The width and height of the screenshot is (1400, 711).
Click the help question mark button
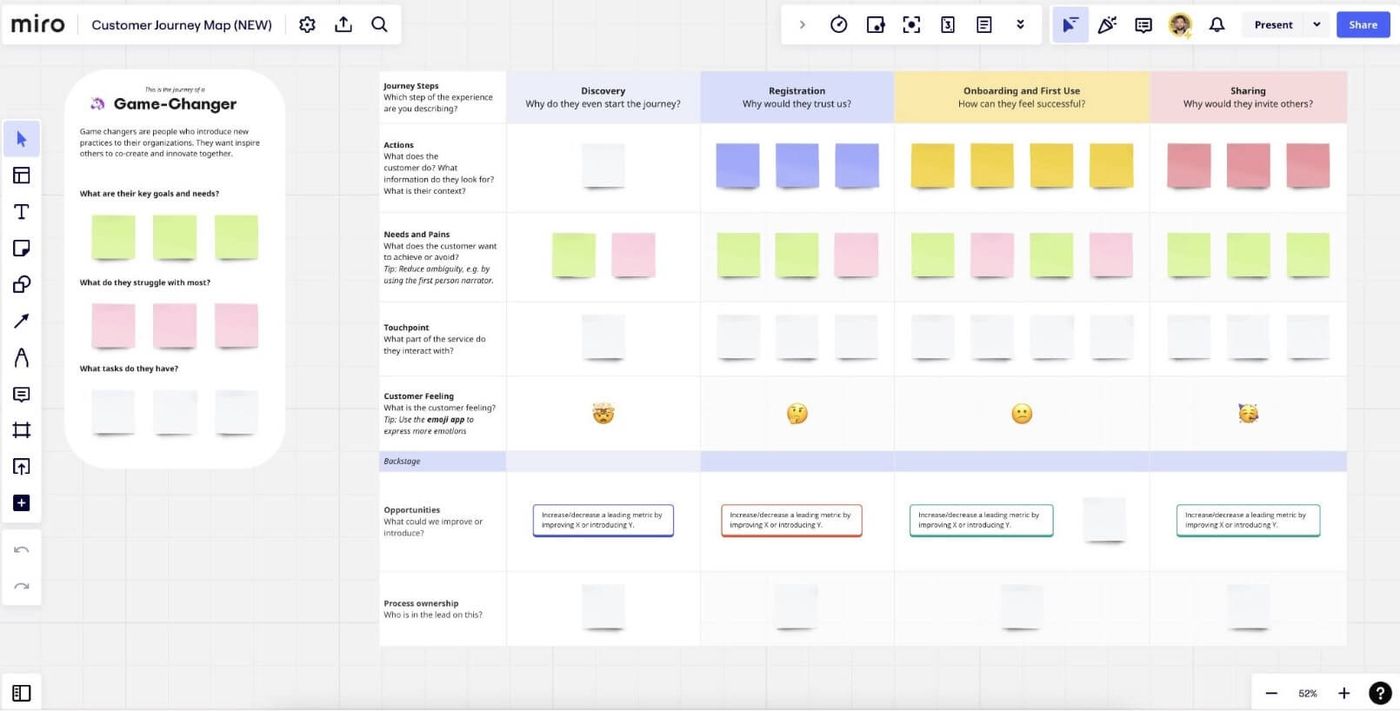(1380, 693)
